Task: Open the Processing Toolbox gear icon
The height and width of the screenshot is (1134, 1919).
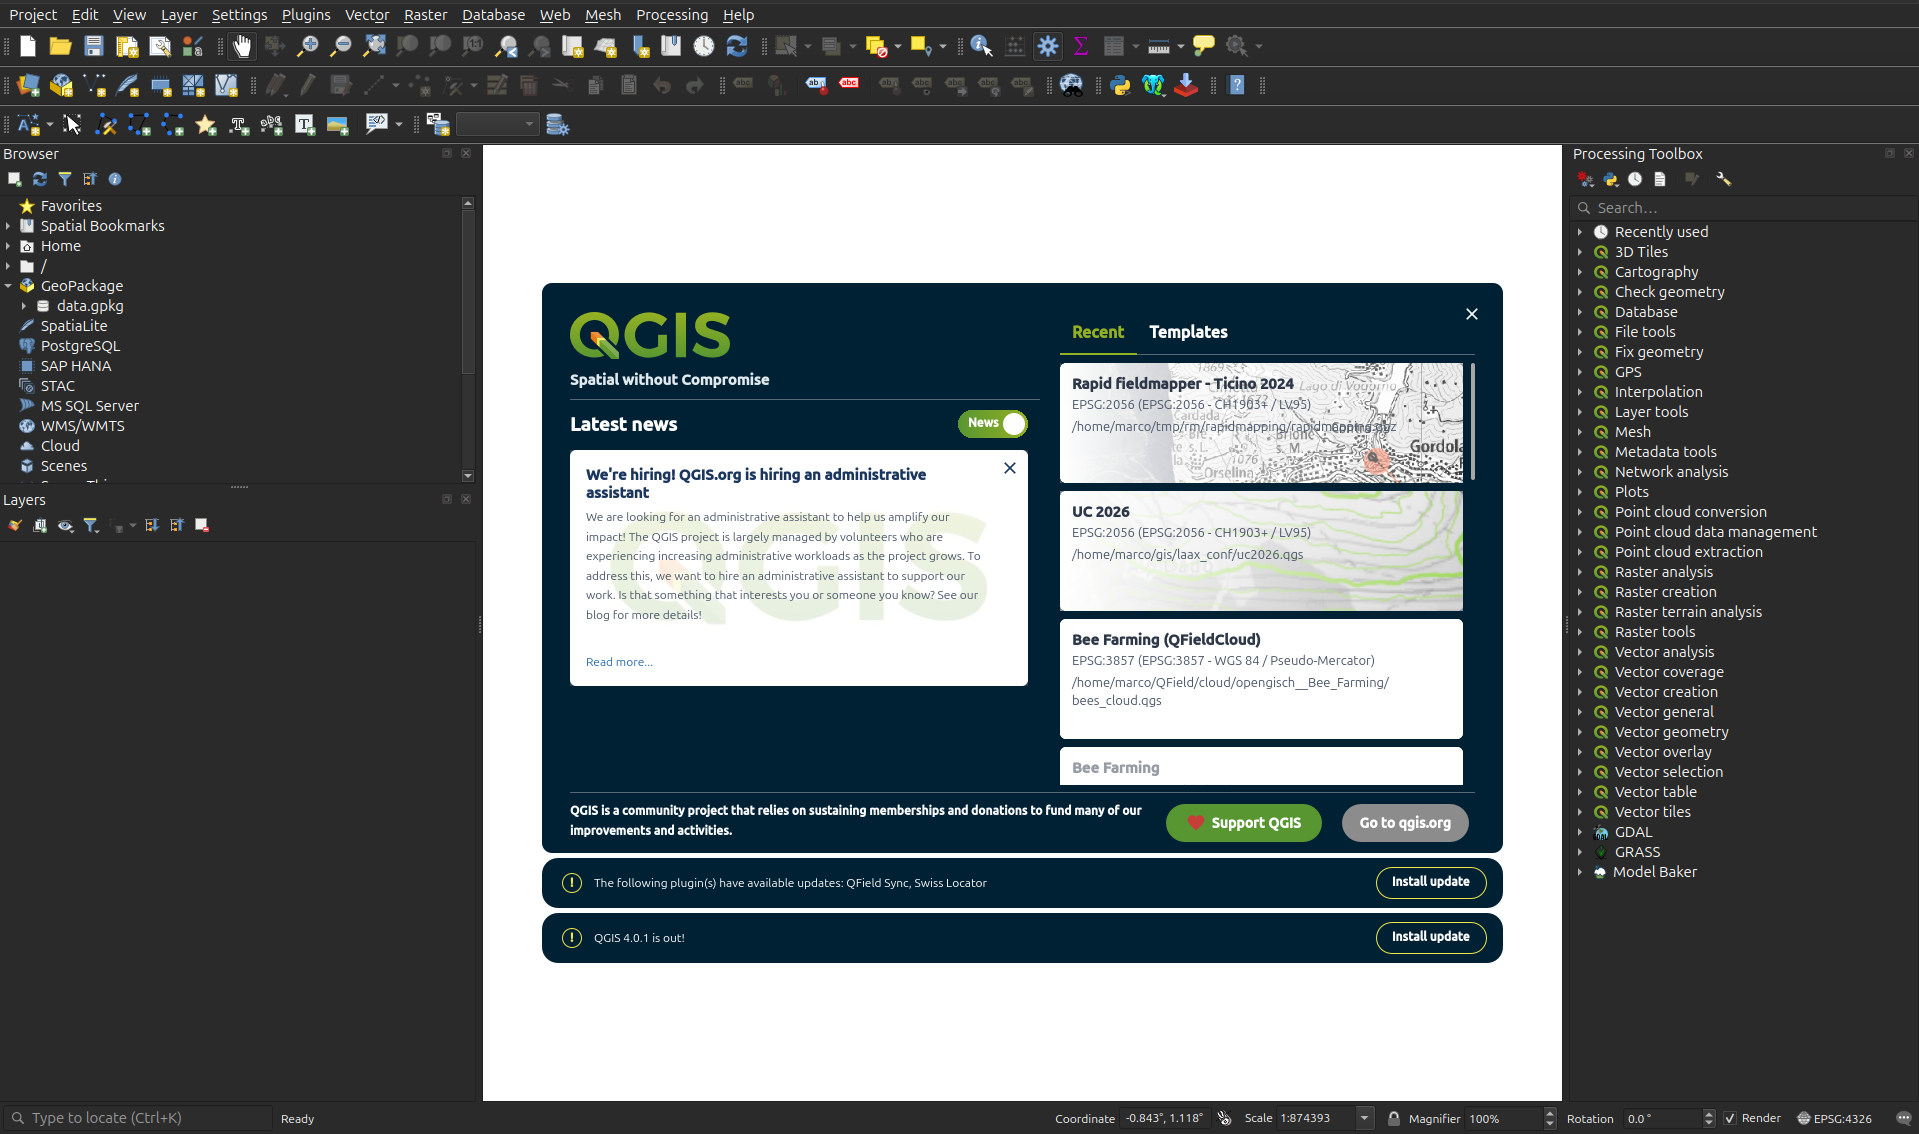Action: click(1048, 46)
